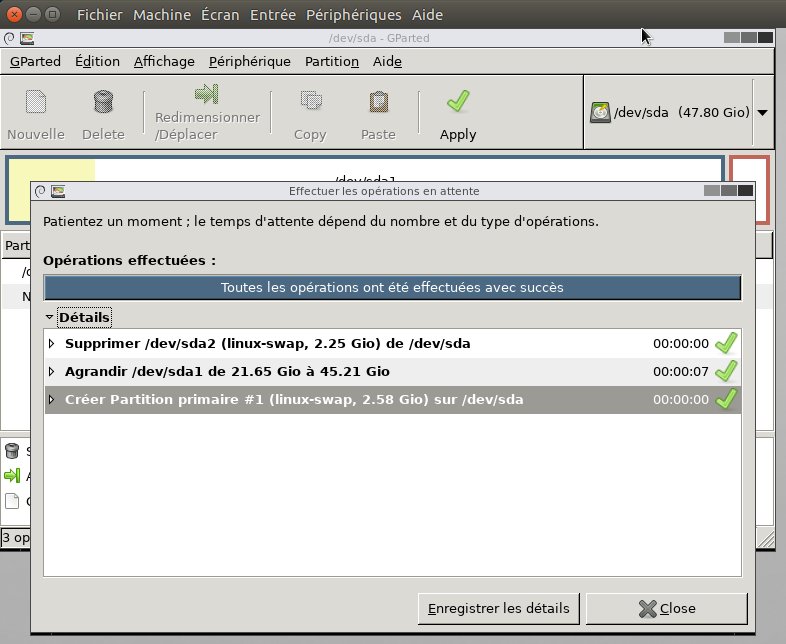786x644 pixels.
Task: Select the unallocated red partition block in graph
Action: (x=749, y=189)
